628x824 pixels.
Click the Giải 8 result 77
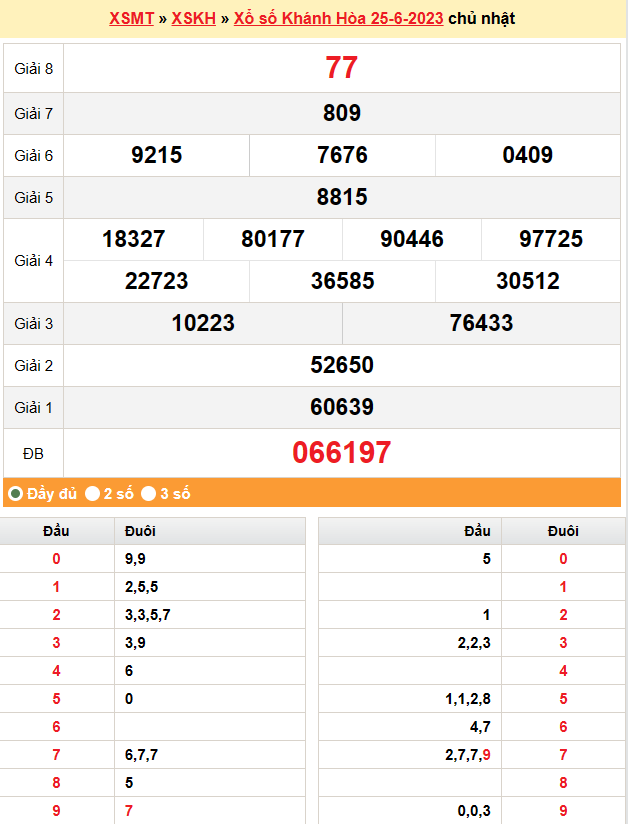tap(341, 68)
